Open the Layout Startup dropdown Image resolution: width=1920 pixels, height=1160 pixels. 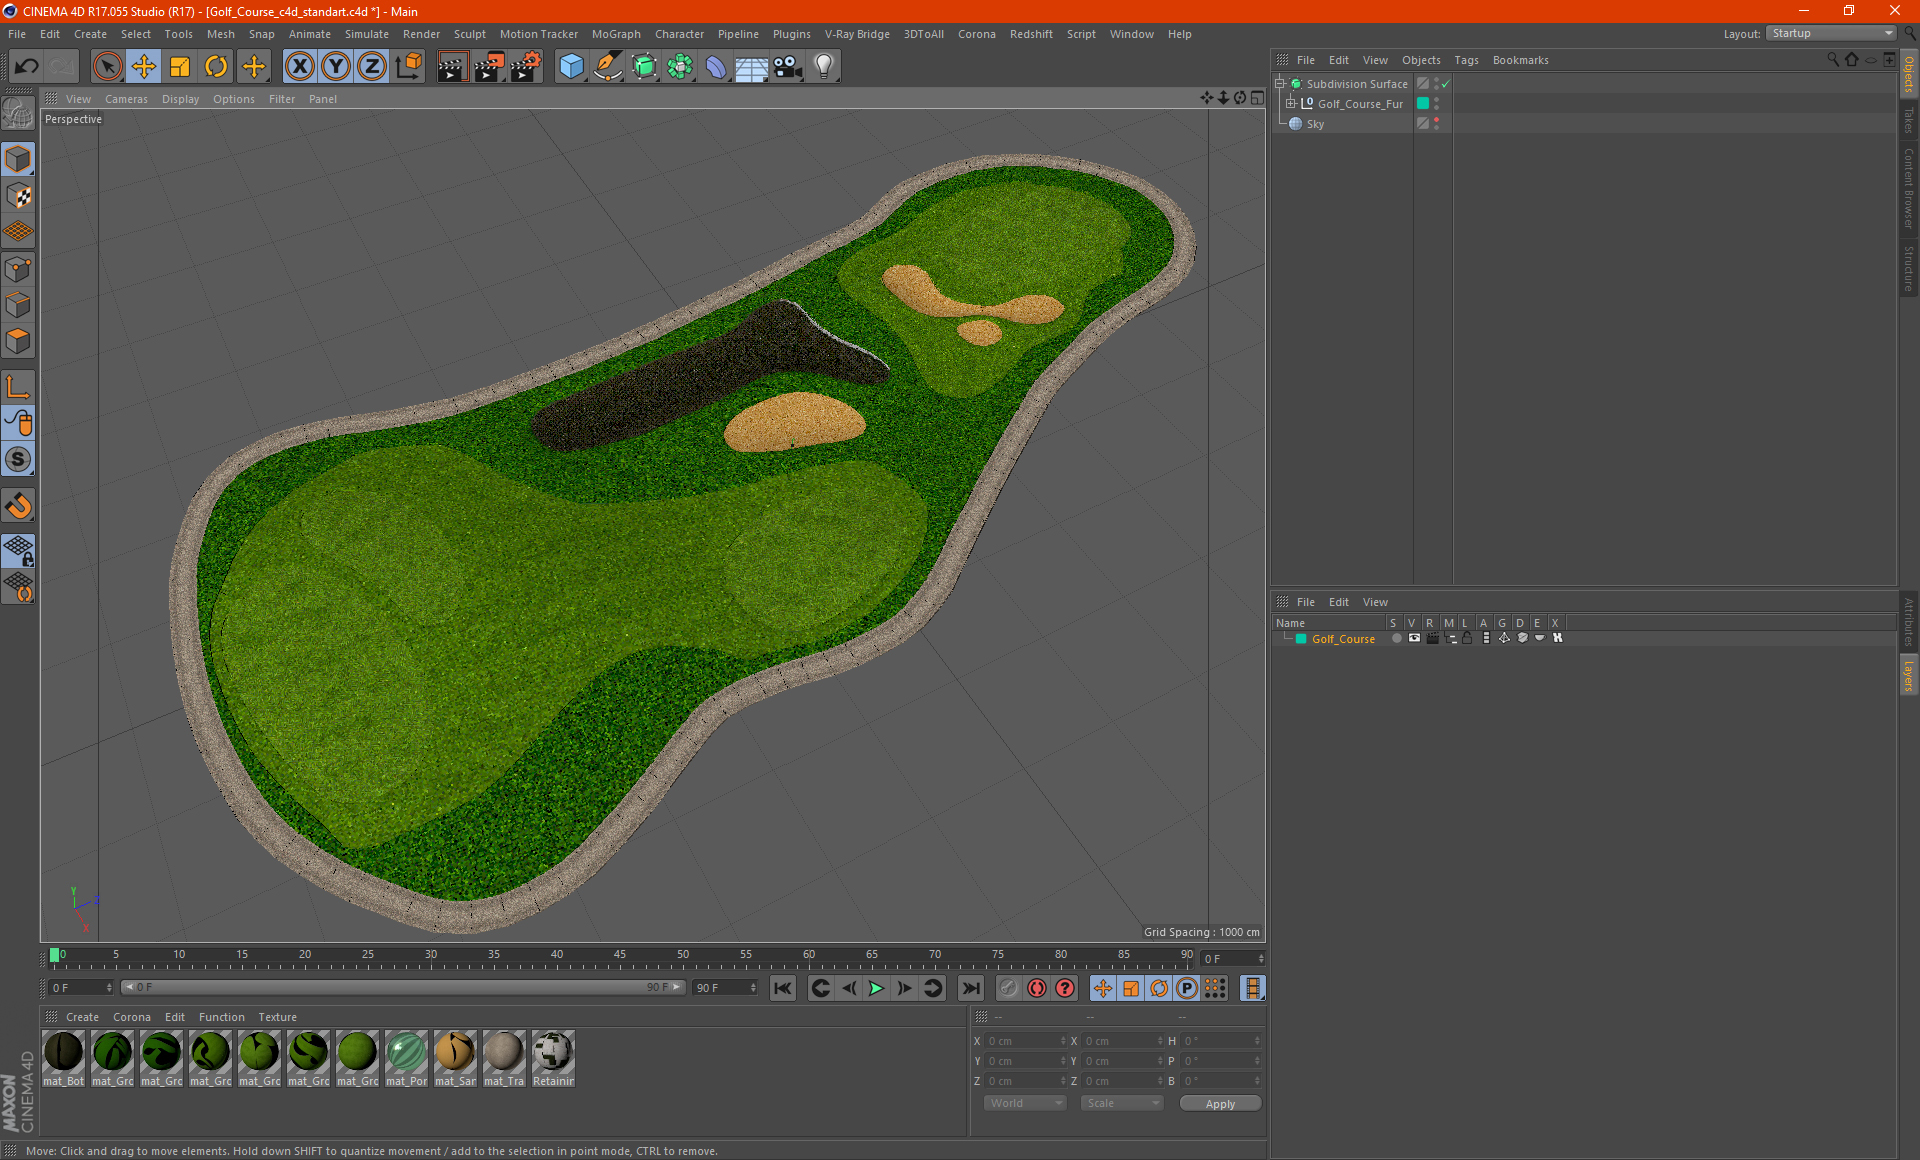click(1832, 33)
